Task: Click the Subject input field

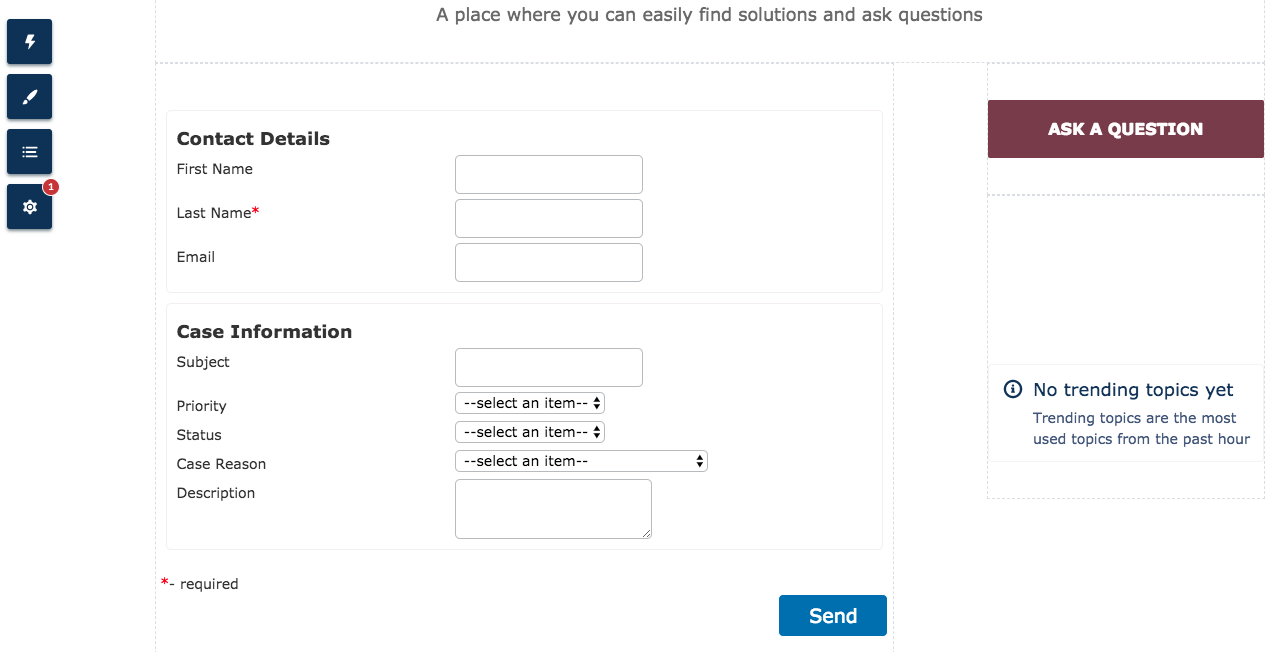Action: [548, 367]
